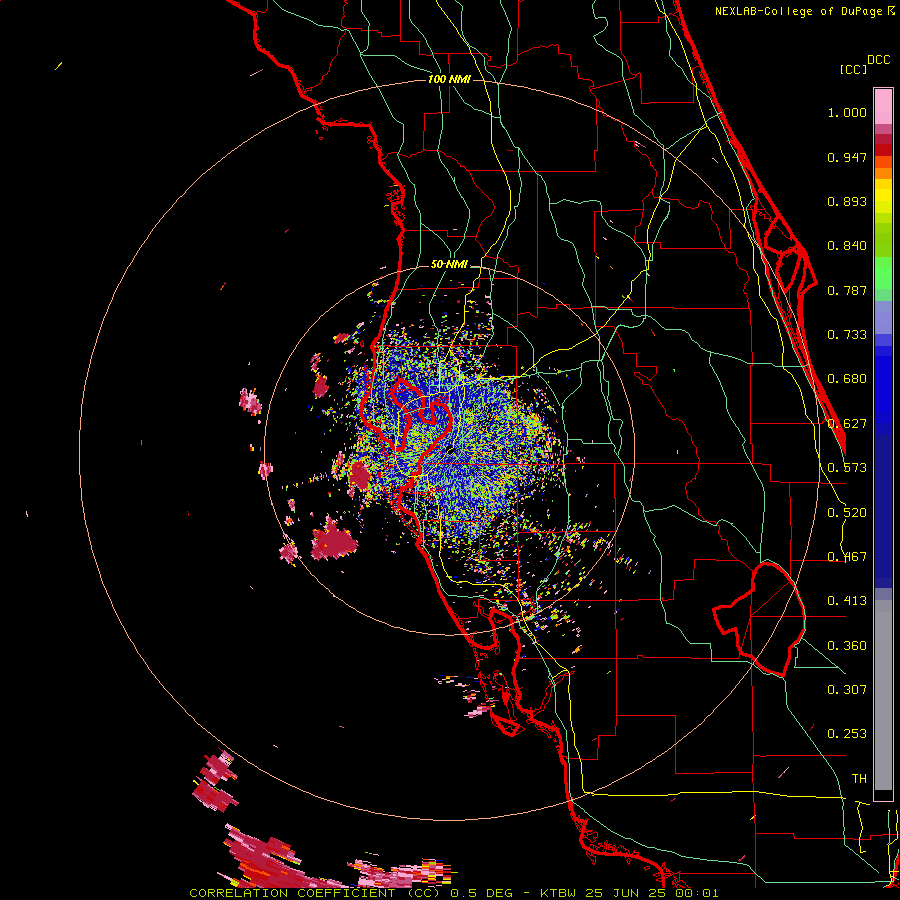Image resolution: width=900 pixels, height=900 pixels.
Task: Click the yellow segment of the color bar
Action: click(x=883, y=196)
